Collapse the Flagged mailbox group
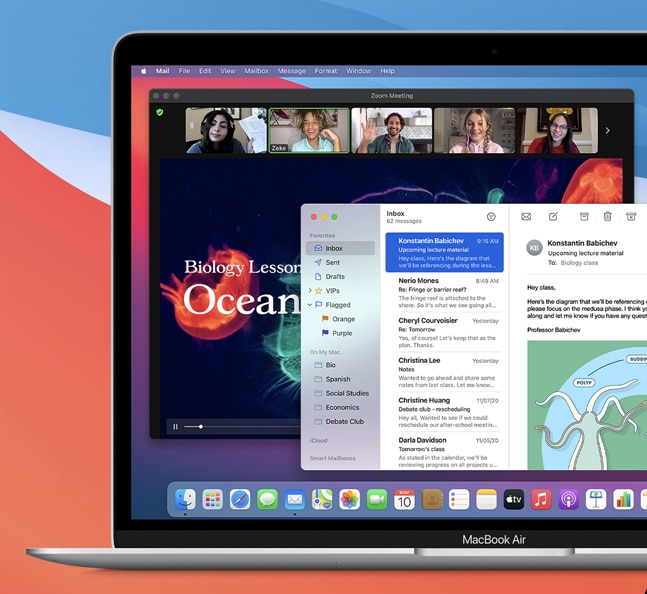This screenshot has height=594, width=647. pos(310,304)
